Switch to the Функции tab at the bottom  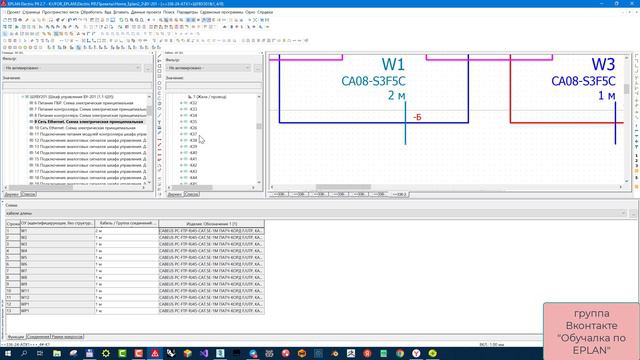click(x=16, y=337)
